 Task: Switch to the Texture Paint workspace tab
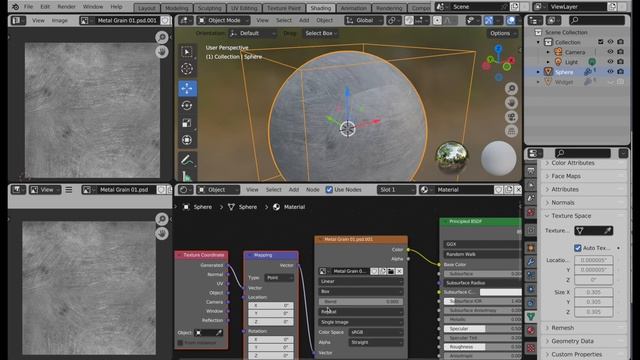(x=284, y=8)
